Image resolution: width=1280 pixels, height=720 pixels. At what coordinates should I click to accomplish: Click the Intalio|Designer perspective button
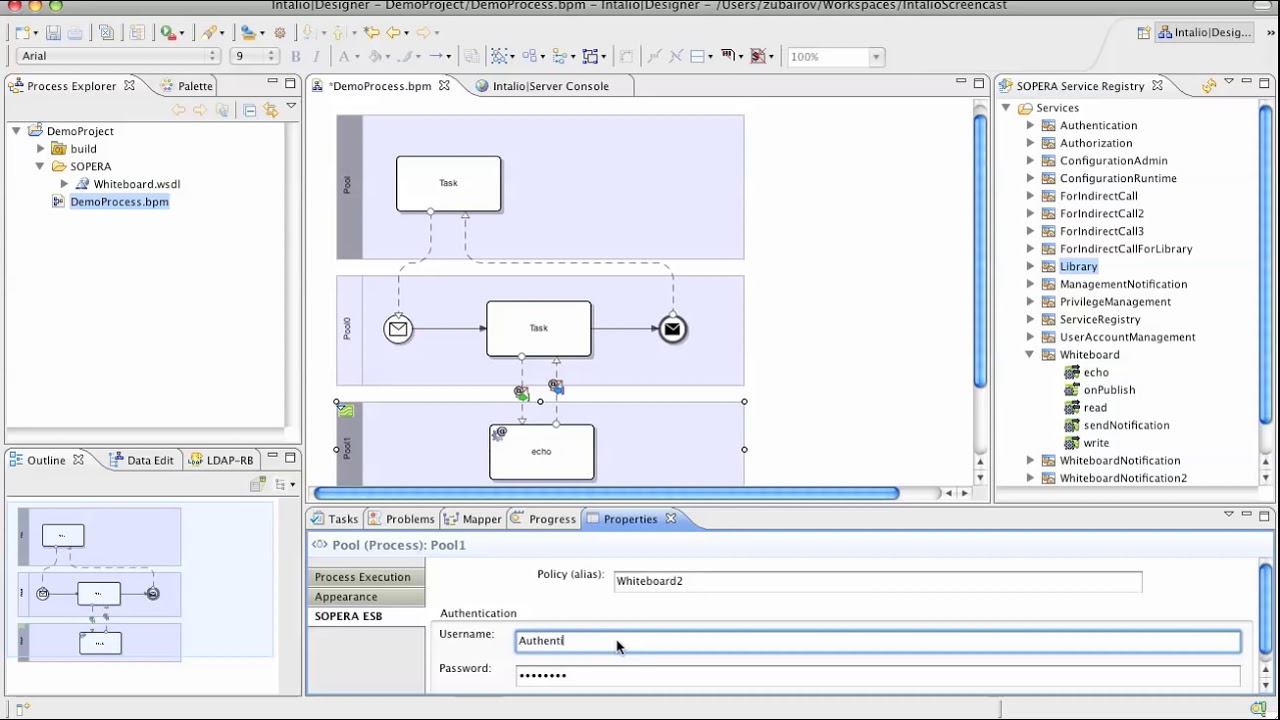(1204, 33)
